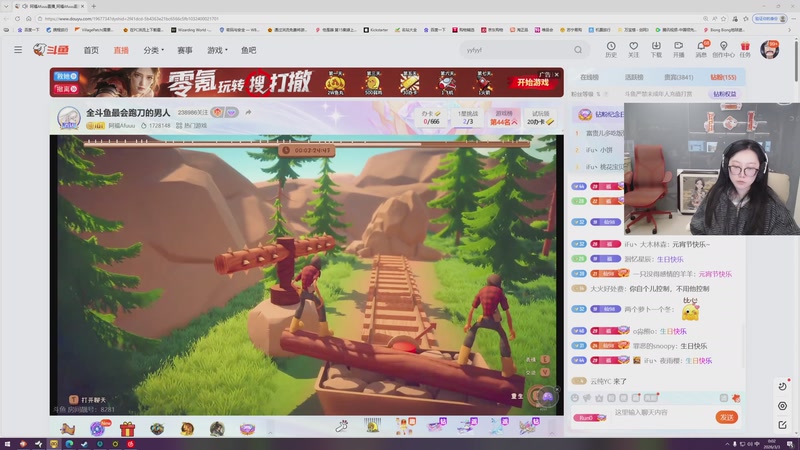Viewport: 800px width, 450px height.
Task: Click username 云纯YC in the chat
Action: click(601, 381)
